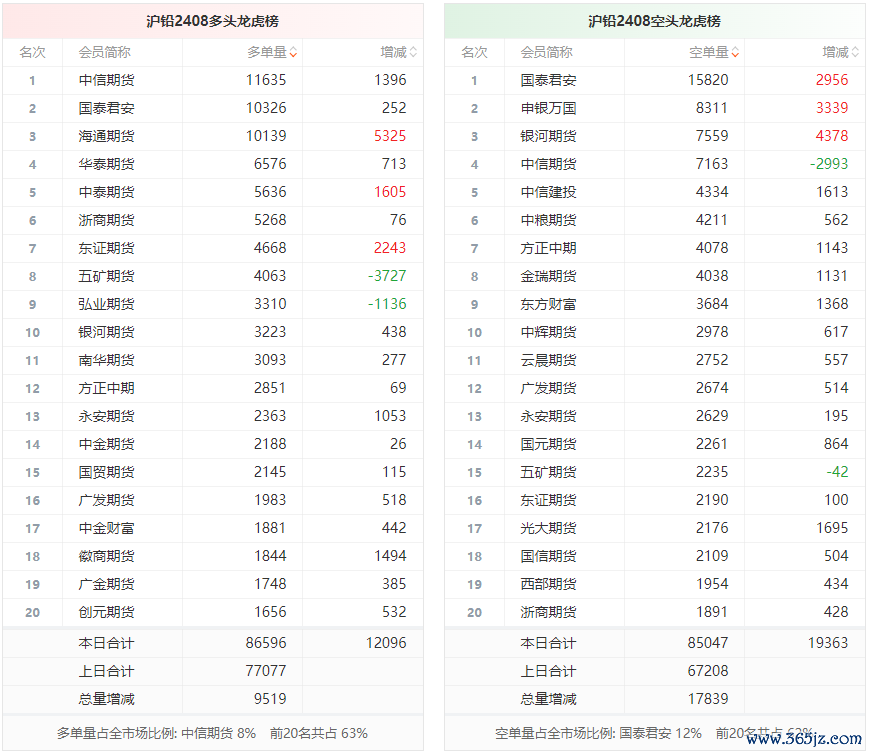869x754 pixels.
Task: Click green change value -42
Action: click(837, 472)
